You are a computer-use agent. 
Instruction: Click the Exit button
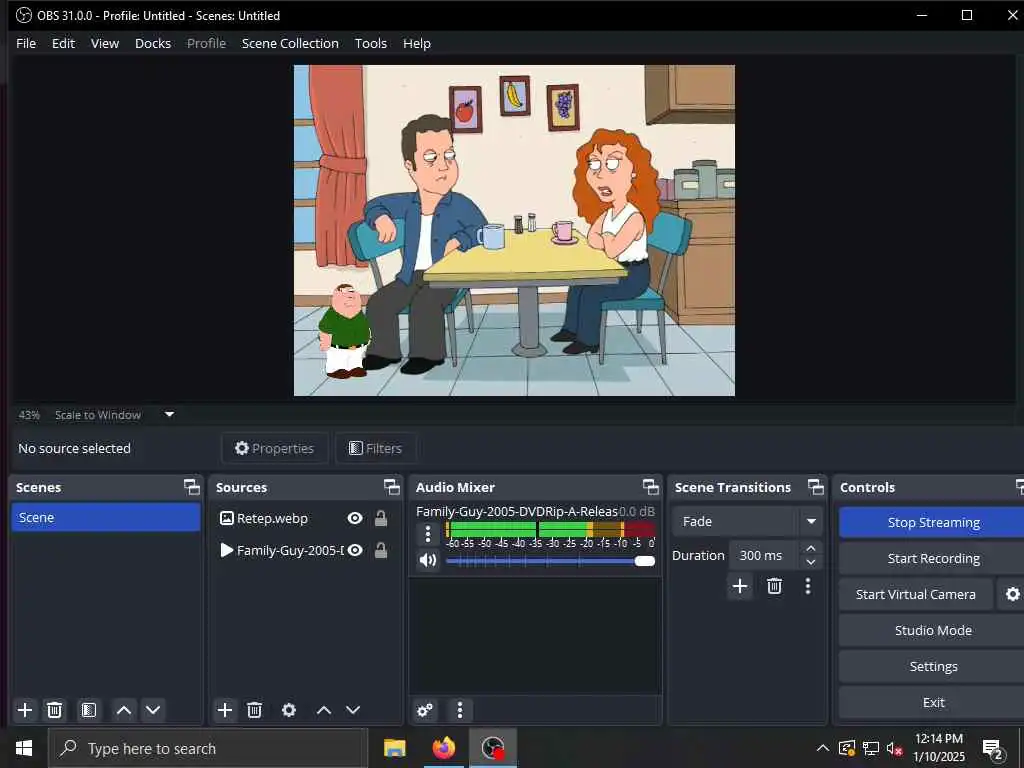pos(933,702)
